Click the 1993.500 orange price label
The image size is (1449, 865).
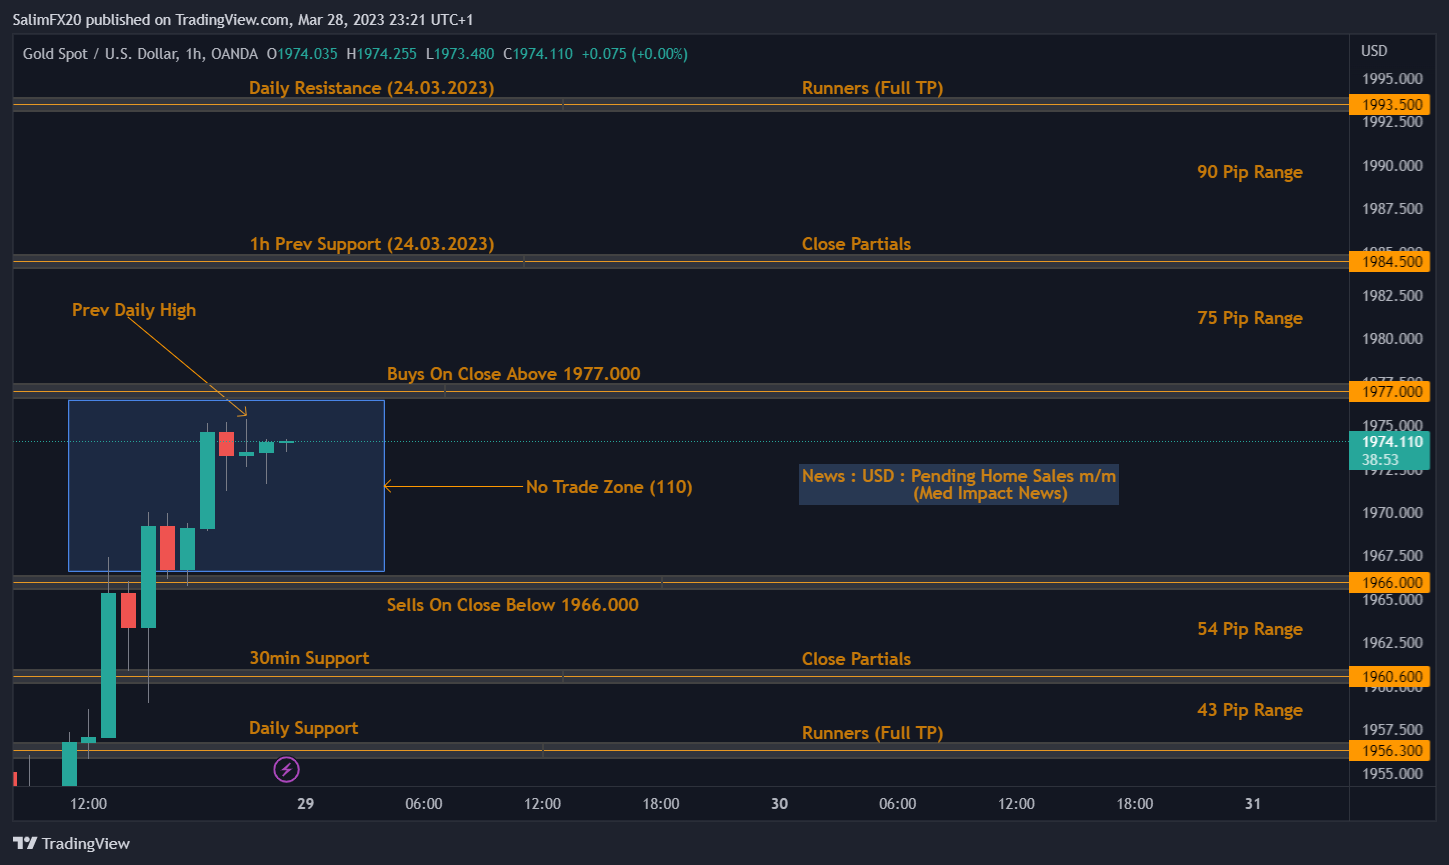[x=1388, y=104]
